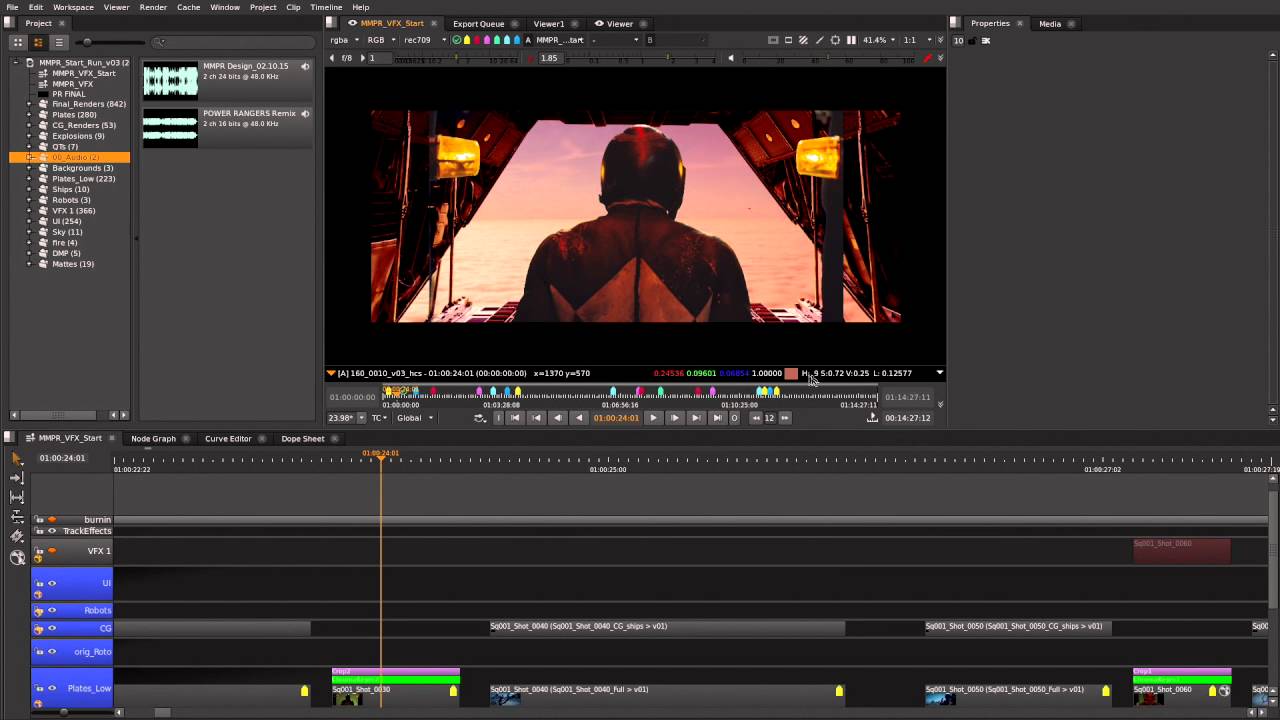The image size is (1280, 720).
Task: Click the viewer audio mute speaker icon
Action: [x=730, y=58]
